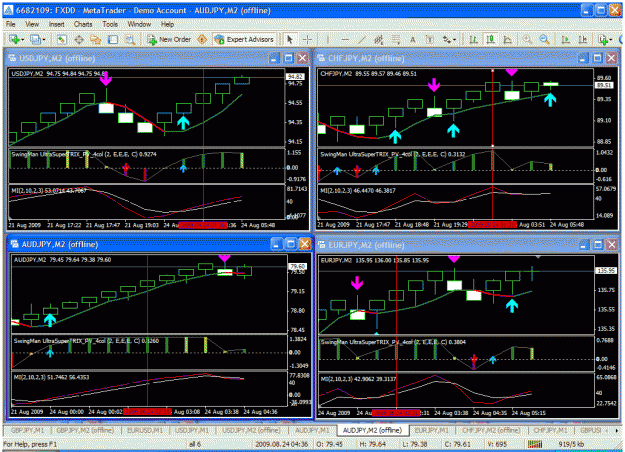625x452 pixels.
Task: Switch to the AUDJPY,M1 chart tab
Action: tap(312, 430)
